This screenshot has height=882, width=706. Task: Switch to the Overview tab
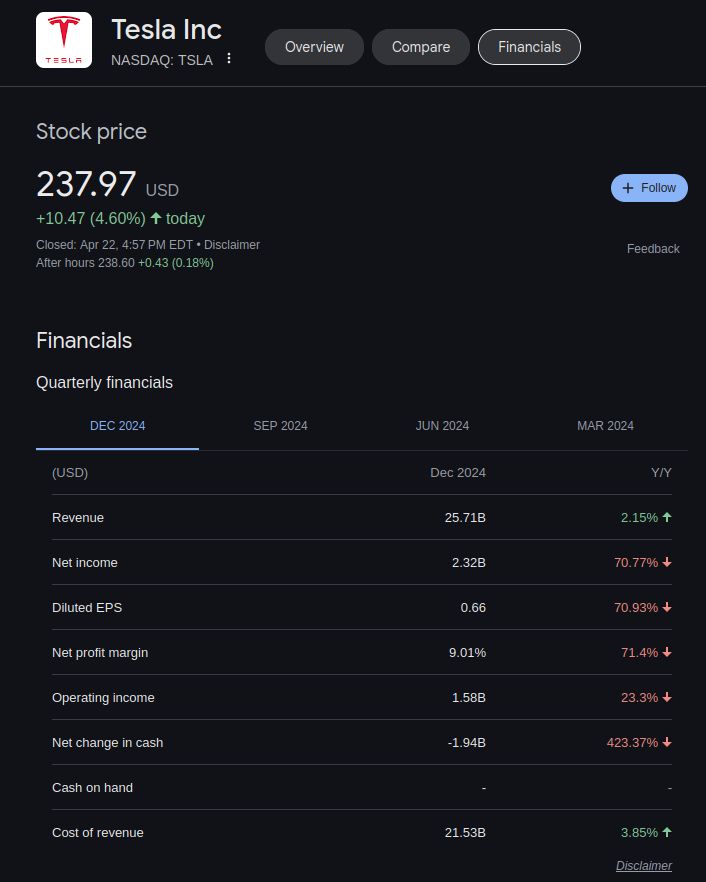click(314, 46)
